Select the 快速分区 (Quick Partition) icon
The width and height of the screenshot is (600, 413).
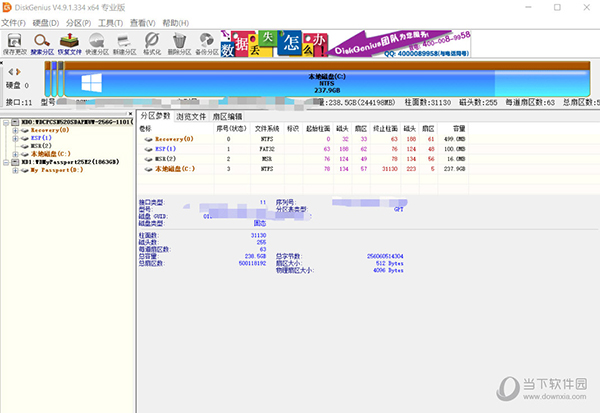point(99,40)
